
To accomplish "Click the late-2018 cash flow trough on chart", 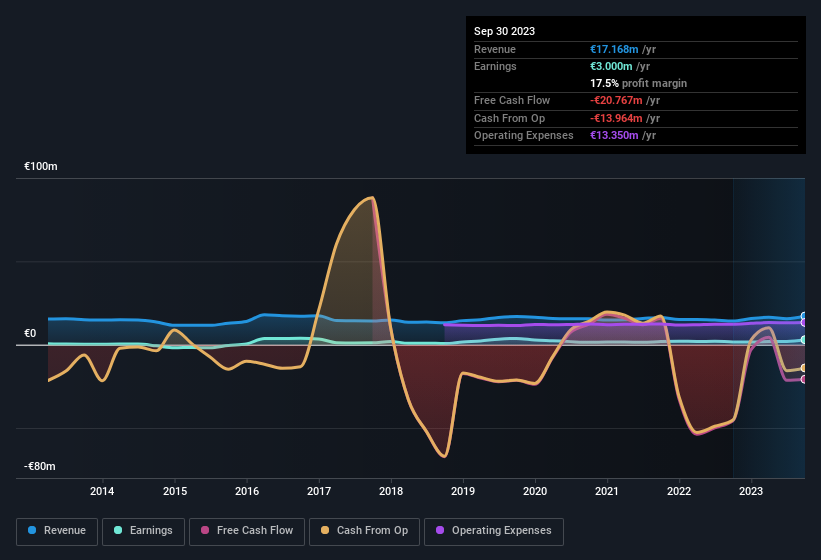I will click(444, 456).
